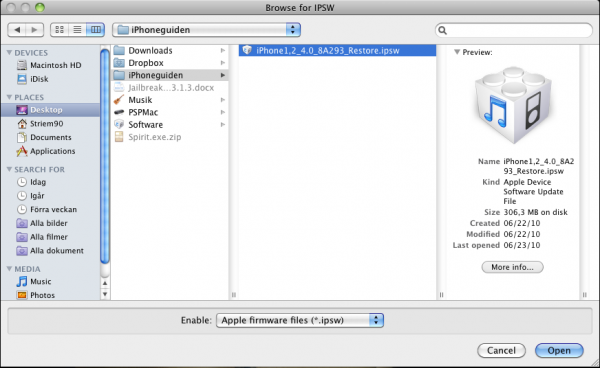Select the iDisk icon in sidebar
Image resolution: width=600 pixels, height=368 pixels.
(22, 79)
